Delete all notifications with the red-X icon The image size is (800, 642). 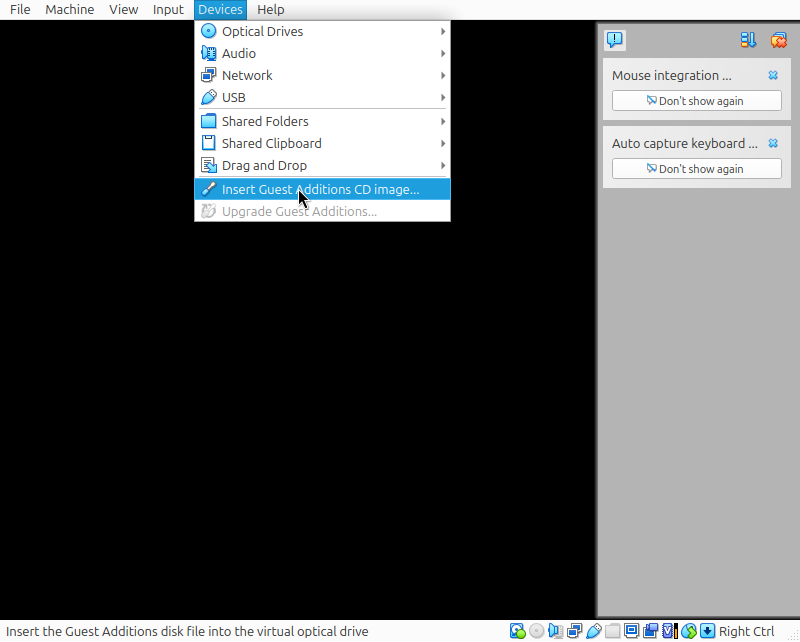778,40
